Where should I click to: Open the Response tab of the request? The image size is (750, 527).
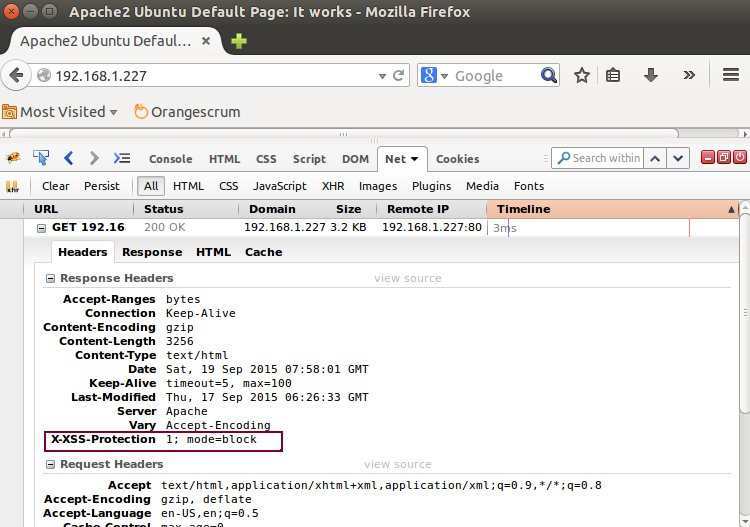[152, 252]
